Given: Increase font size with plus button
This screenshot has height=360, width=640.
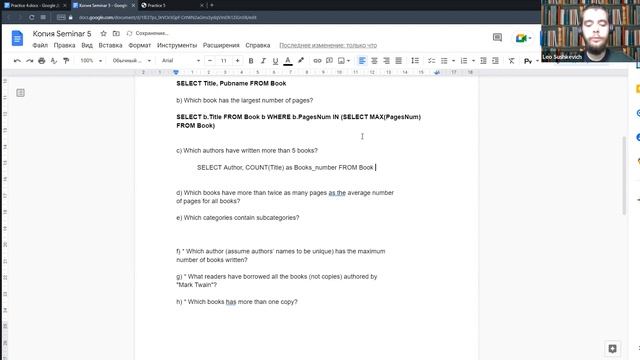Looking at the screenshot, I should pos(237,61).
